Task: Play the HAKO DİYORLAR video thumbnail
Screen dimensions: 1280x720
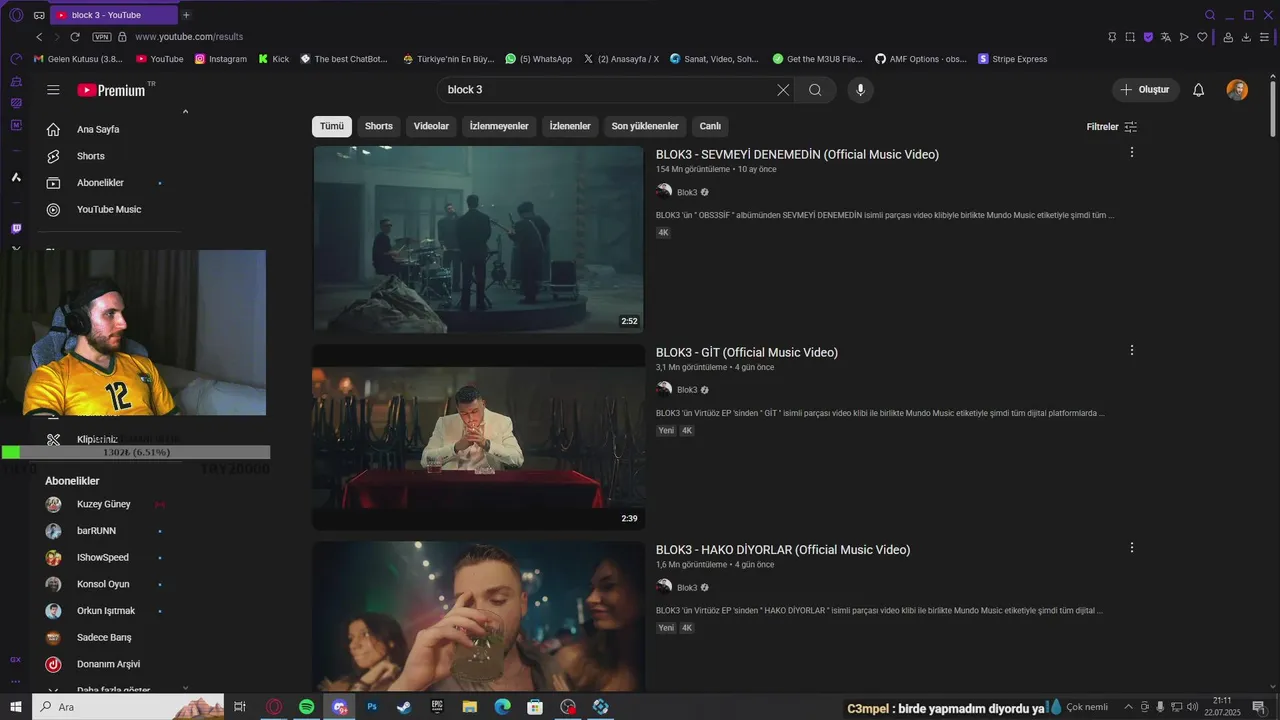Action: 478,616
